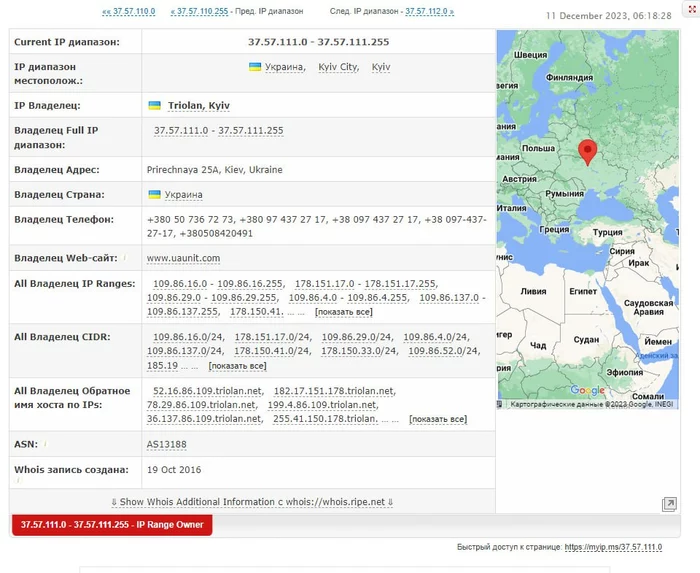Open CIDR 178.150.33.0/24 link

(358, 351)
